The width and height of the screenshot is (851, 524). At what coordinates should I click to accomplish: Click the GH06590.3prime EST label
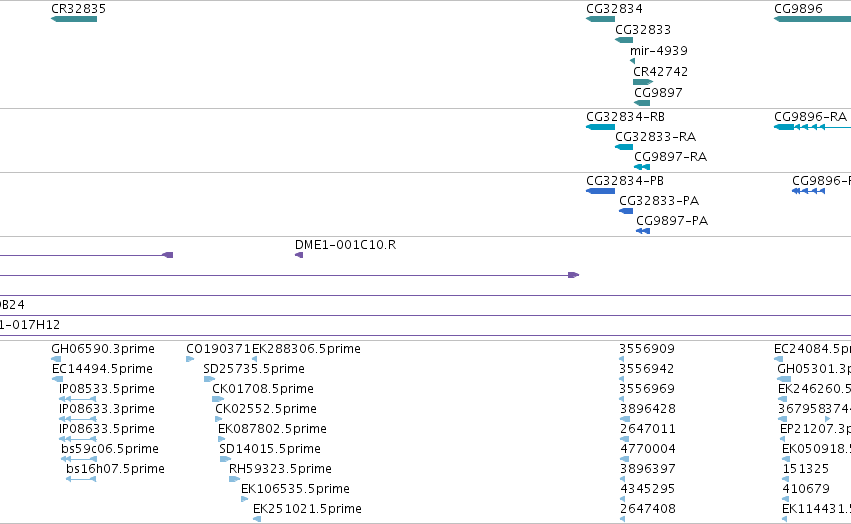click(x=103, y=349)
